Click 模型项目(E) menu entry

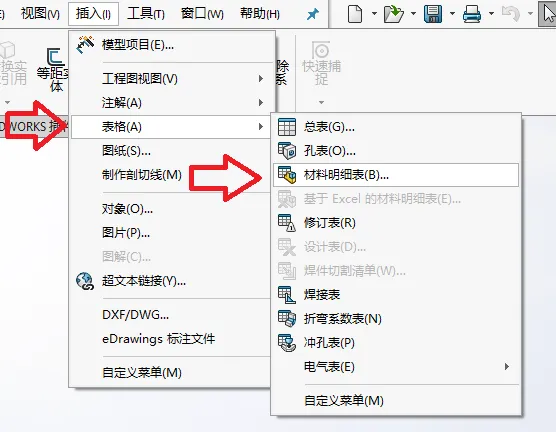(173, 45)
